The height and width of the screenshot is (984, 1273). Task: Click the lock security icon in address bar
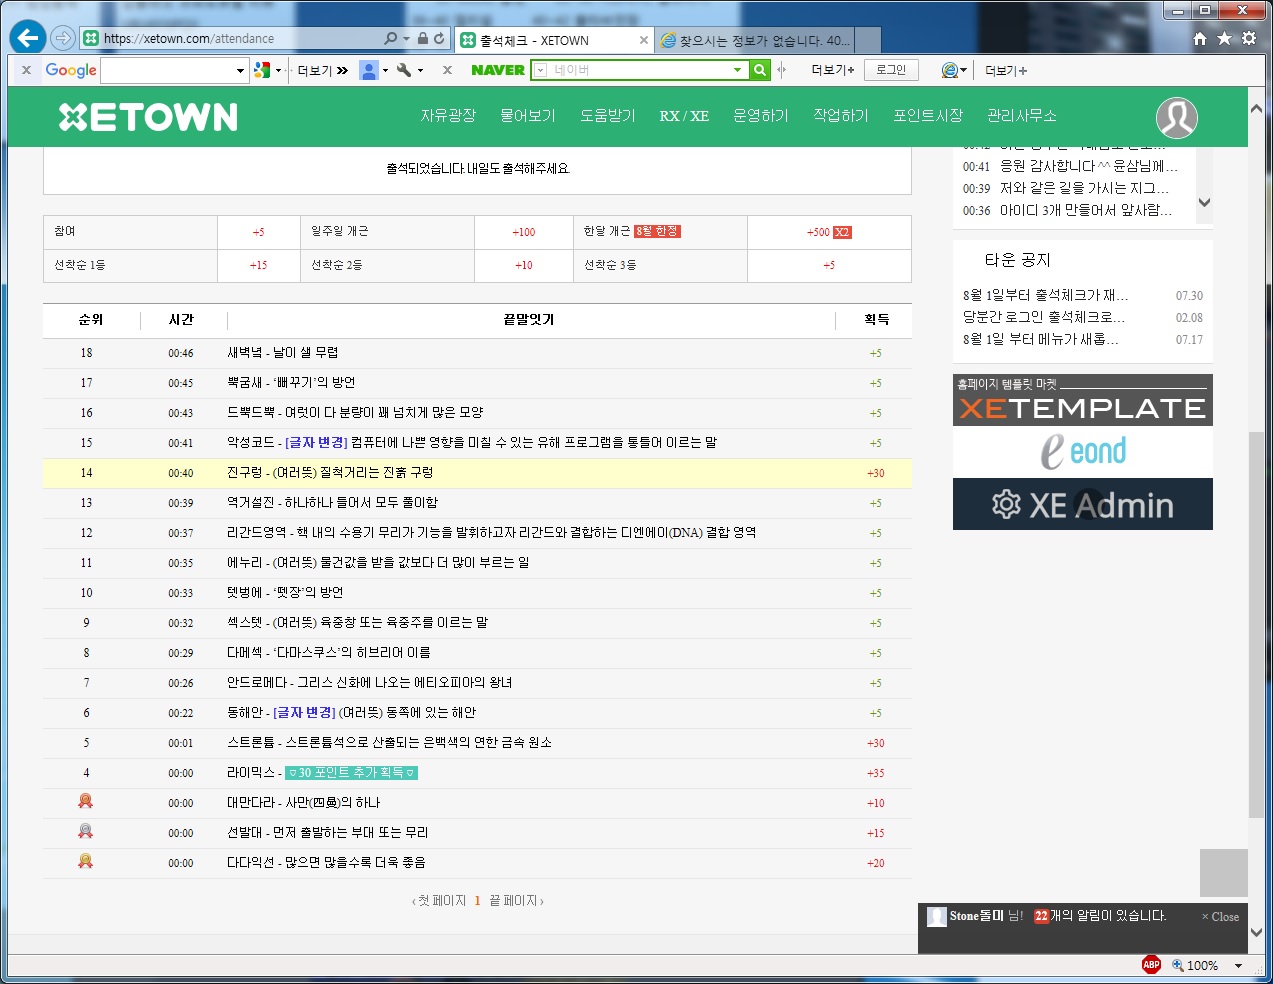pos(423,38)
